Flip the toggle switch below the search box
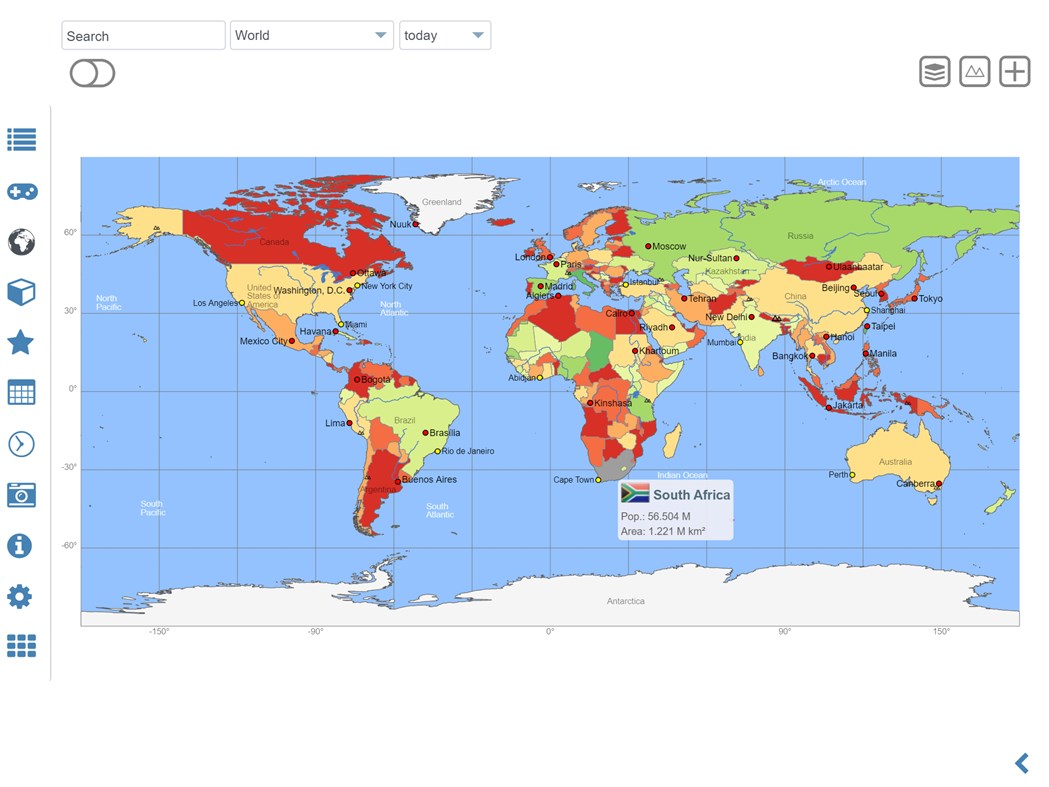This screenshot has width=1049, height=787. [x=91, y=73]
